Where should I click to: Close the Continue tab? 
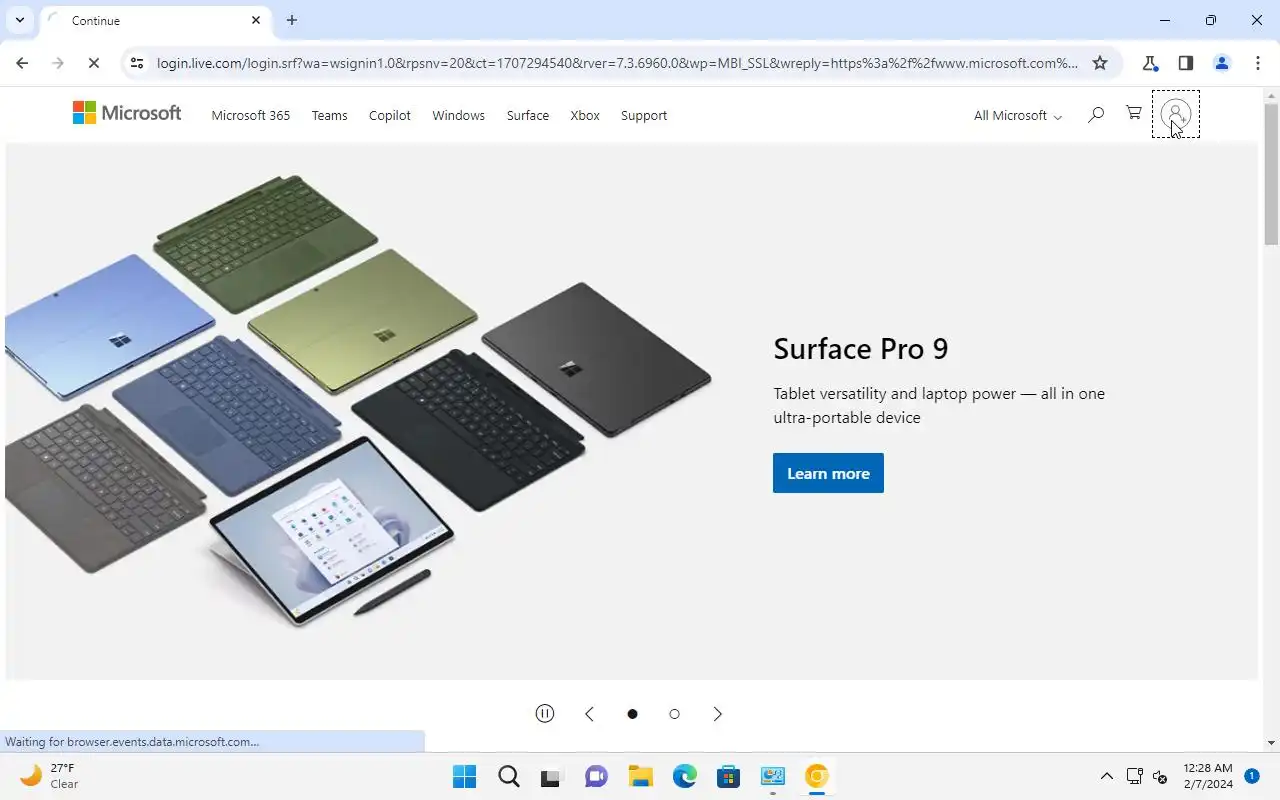256,20
